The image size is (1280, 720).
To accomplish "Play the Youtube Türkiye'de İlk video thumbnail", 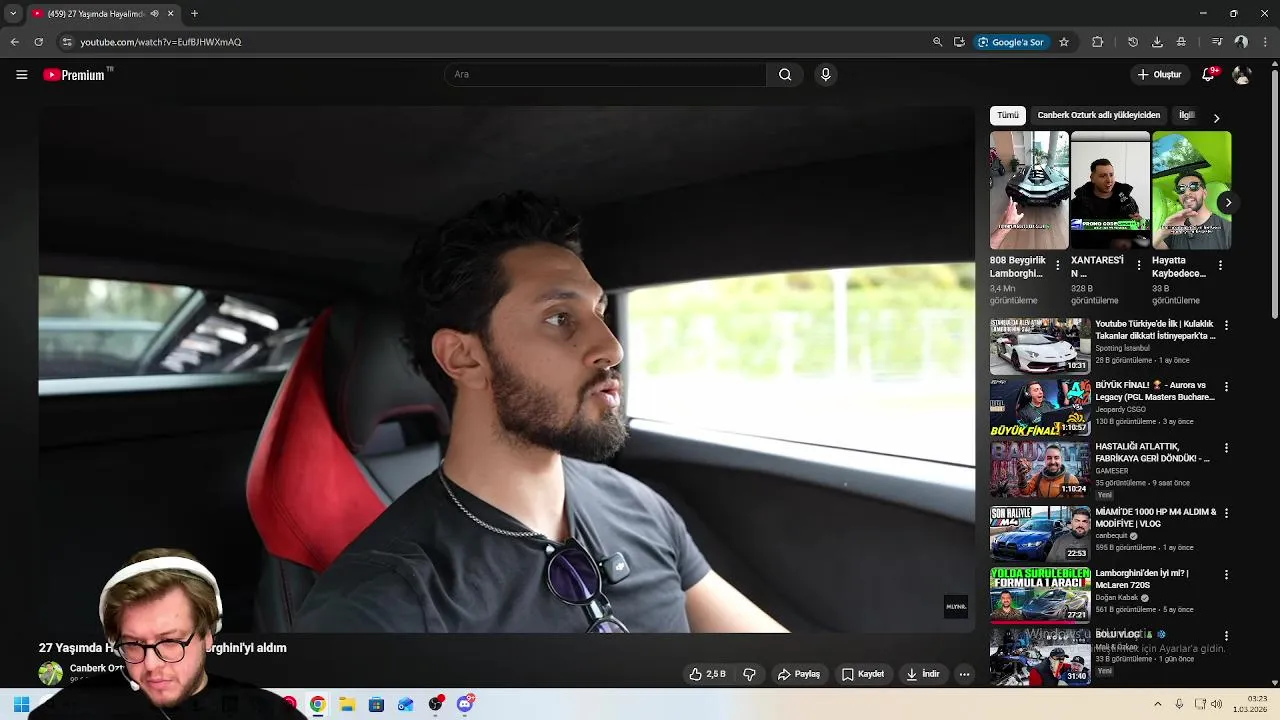I will (1040, 346).
